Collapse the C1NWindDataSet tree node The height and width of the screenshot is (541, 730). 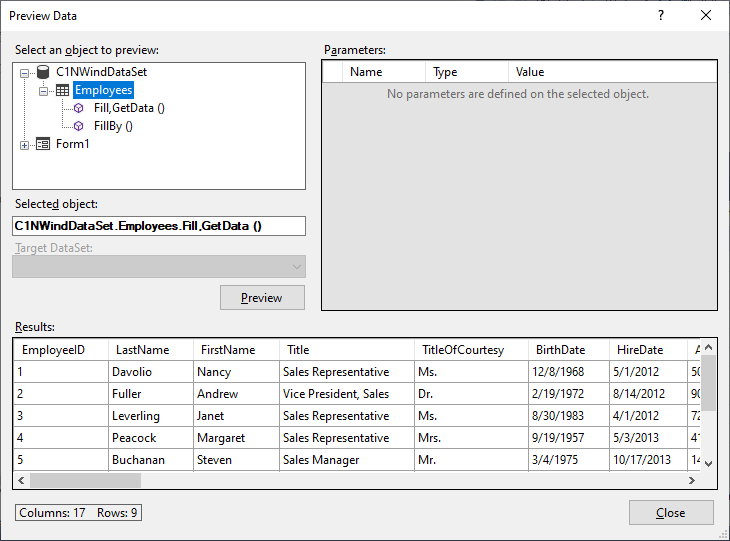(x=25, y=73)
